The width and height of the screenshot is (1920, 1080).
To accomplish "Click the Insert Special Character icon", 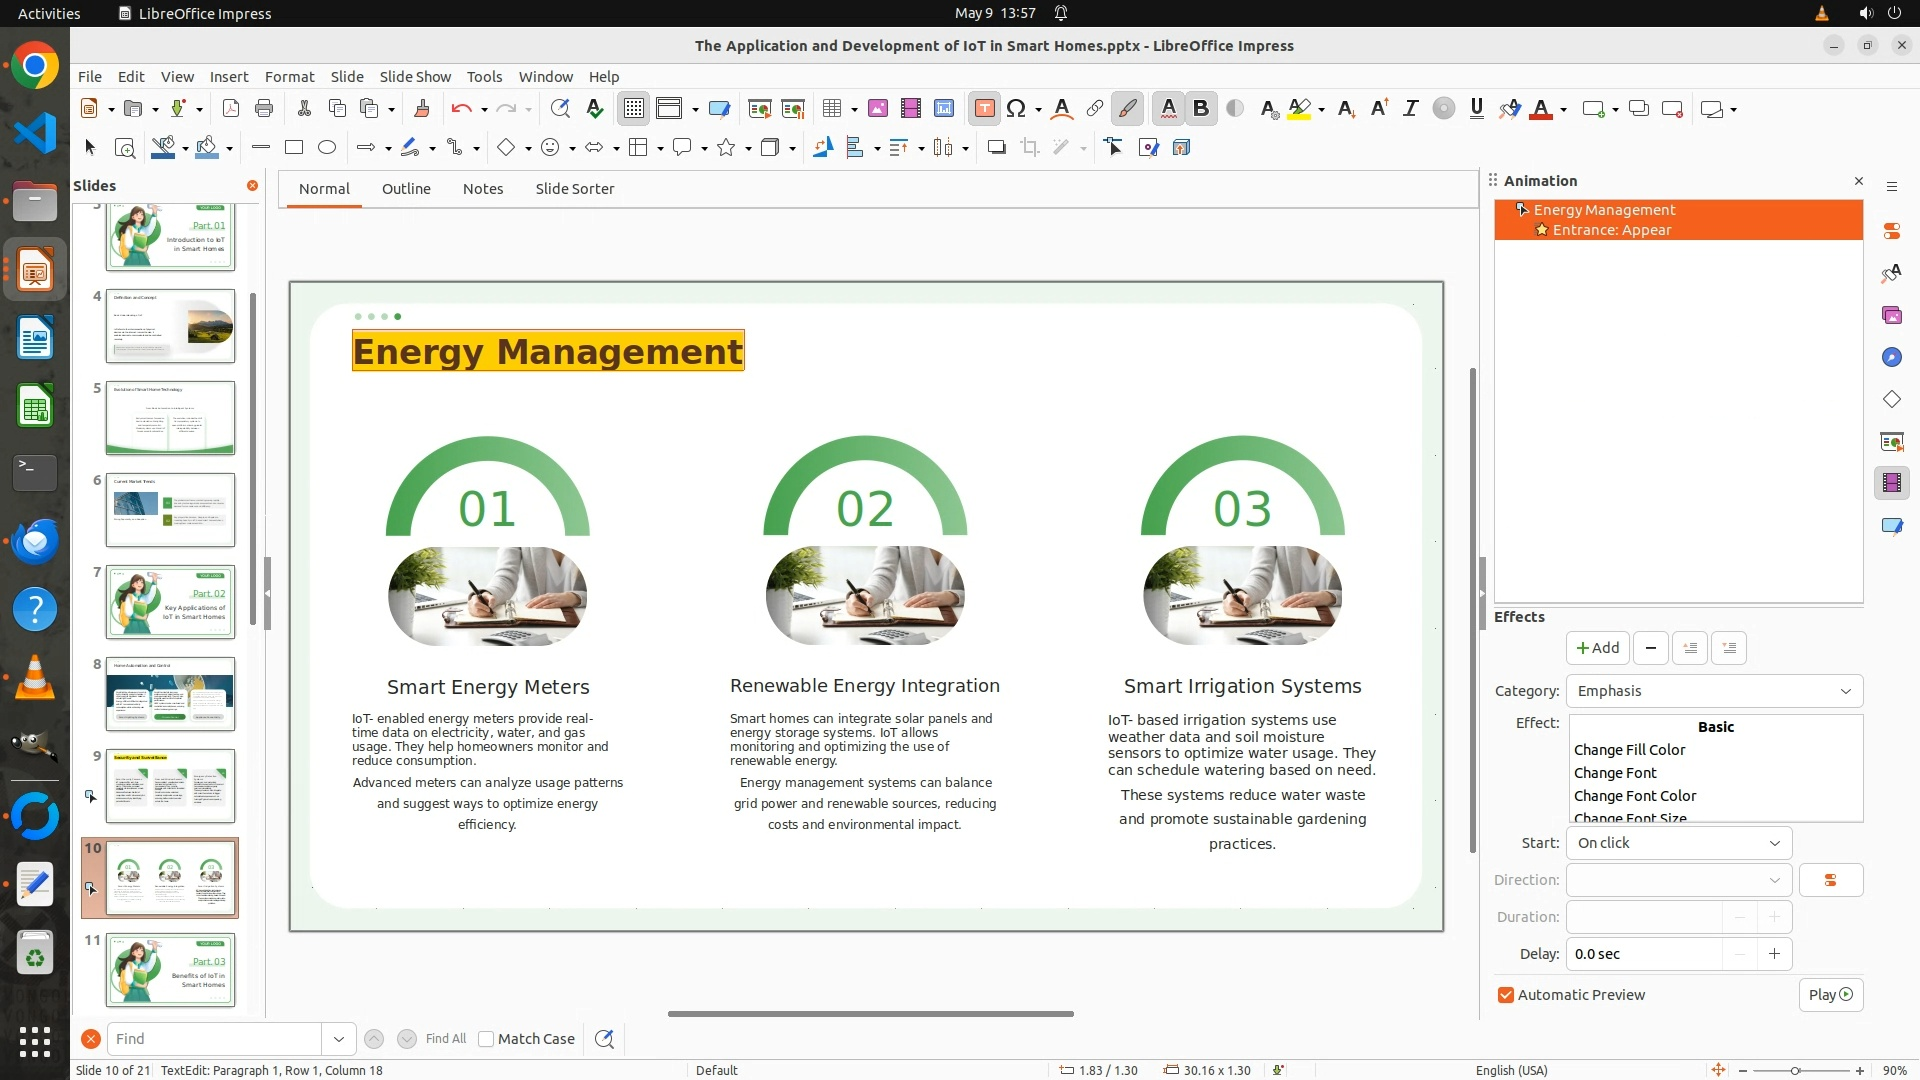I will (1016, 109).
